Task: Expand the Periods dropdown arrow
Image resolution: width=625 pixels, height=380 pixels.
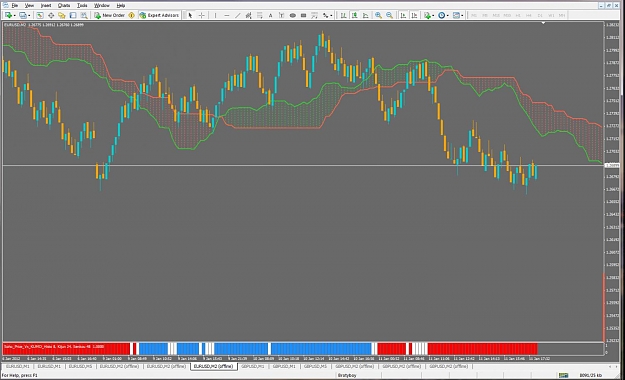Action: [448, 16]
